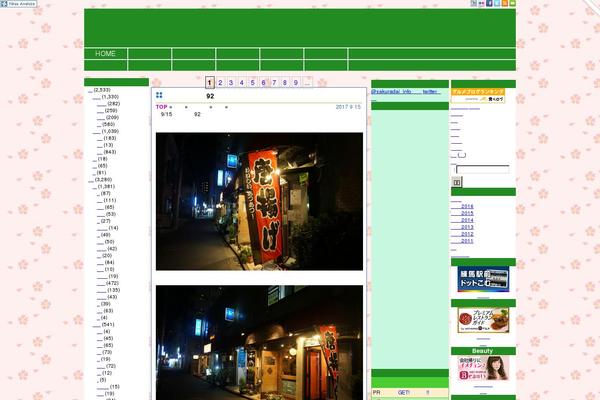Click the orange gourmet blog ranking banner
The width and height of the screenshot is (600, 400).
click(478, 96)
